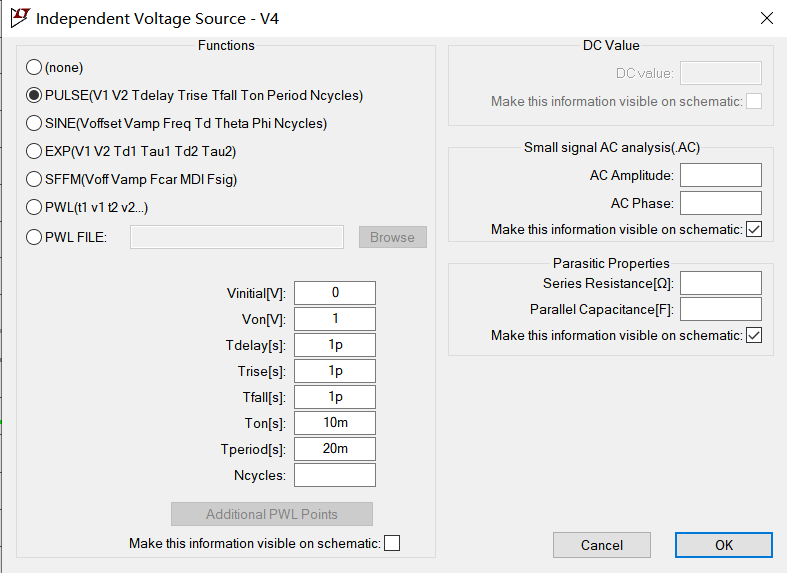Focus the Tdelay[s] input box
This screenshot has width=787, height=573.
click(x=335, y=345)
